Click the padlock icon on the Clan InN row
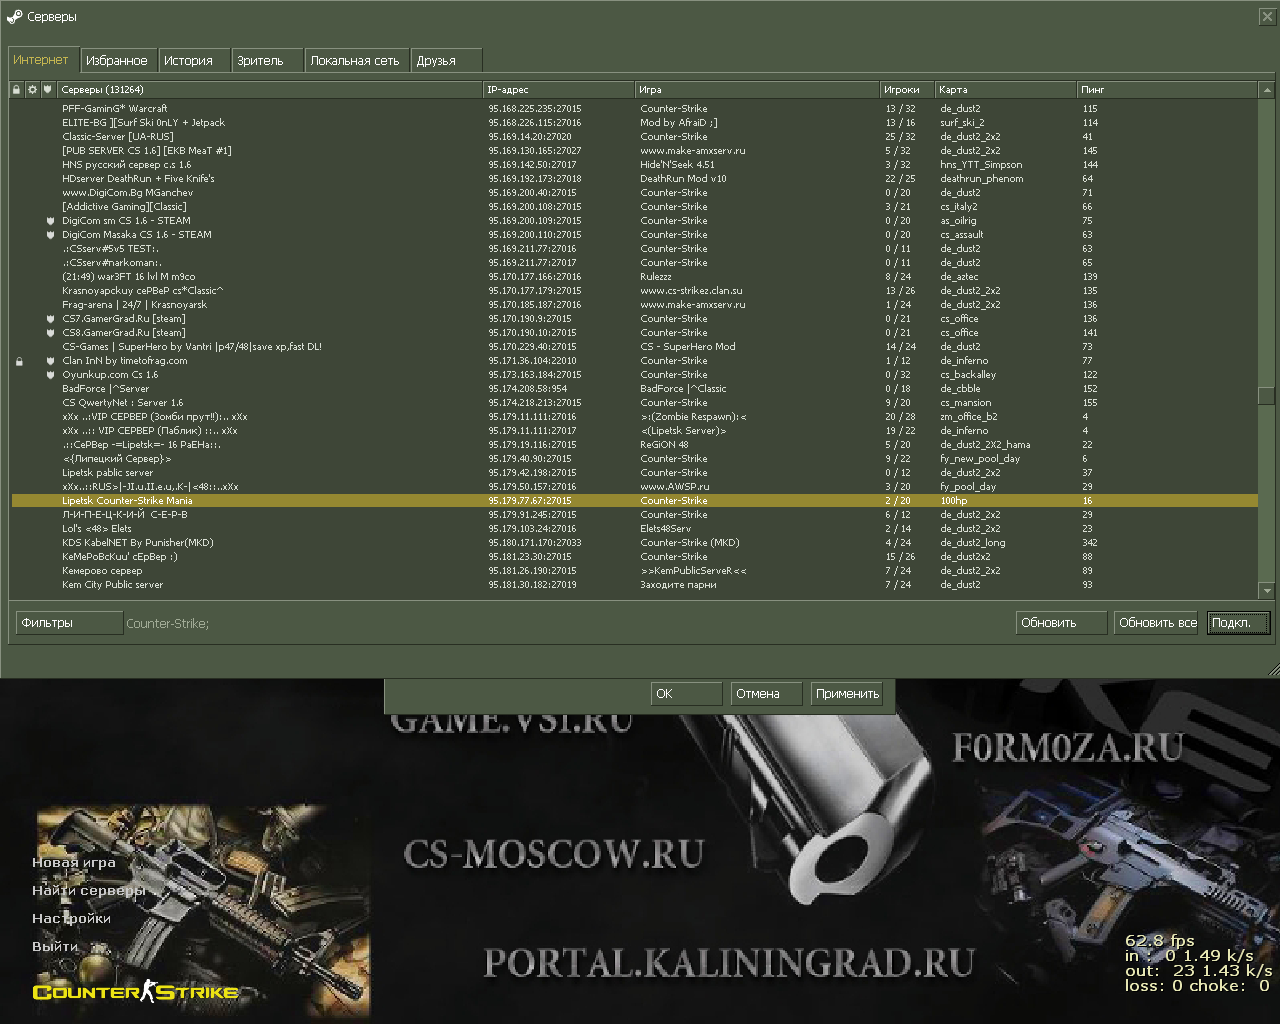 click(x=18, y=361)
